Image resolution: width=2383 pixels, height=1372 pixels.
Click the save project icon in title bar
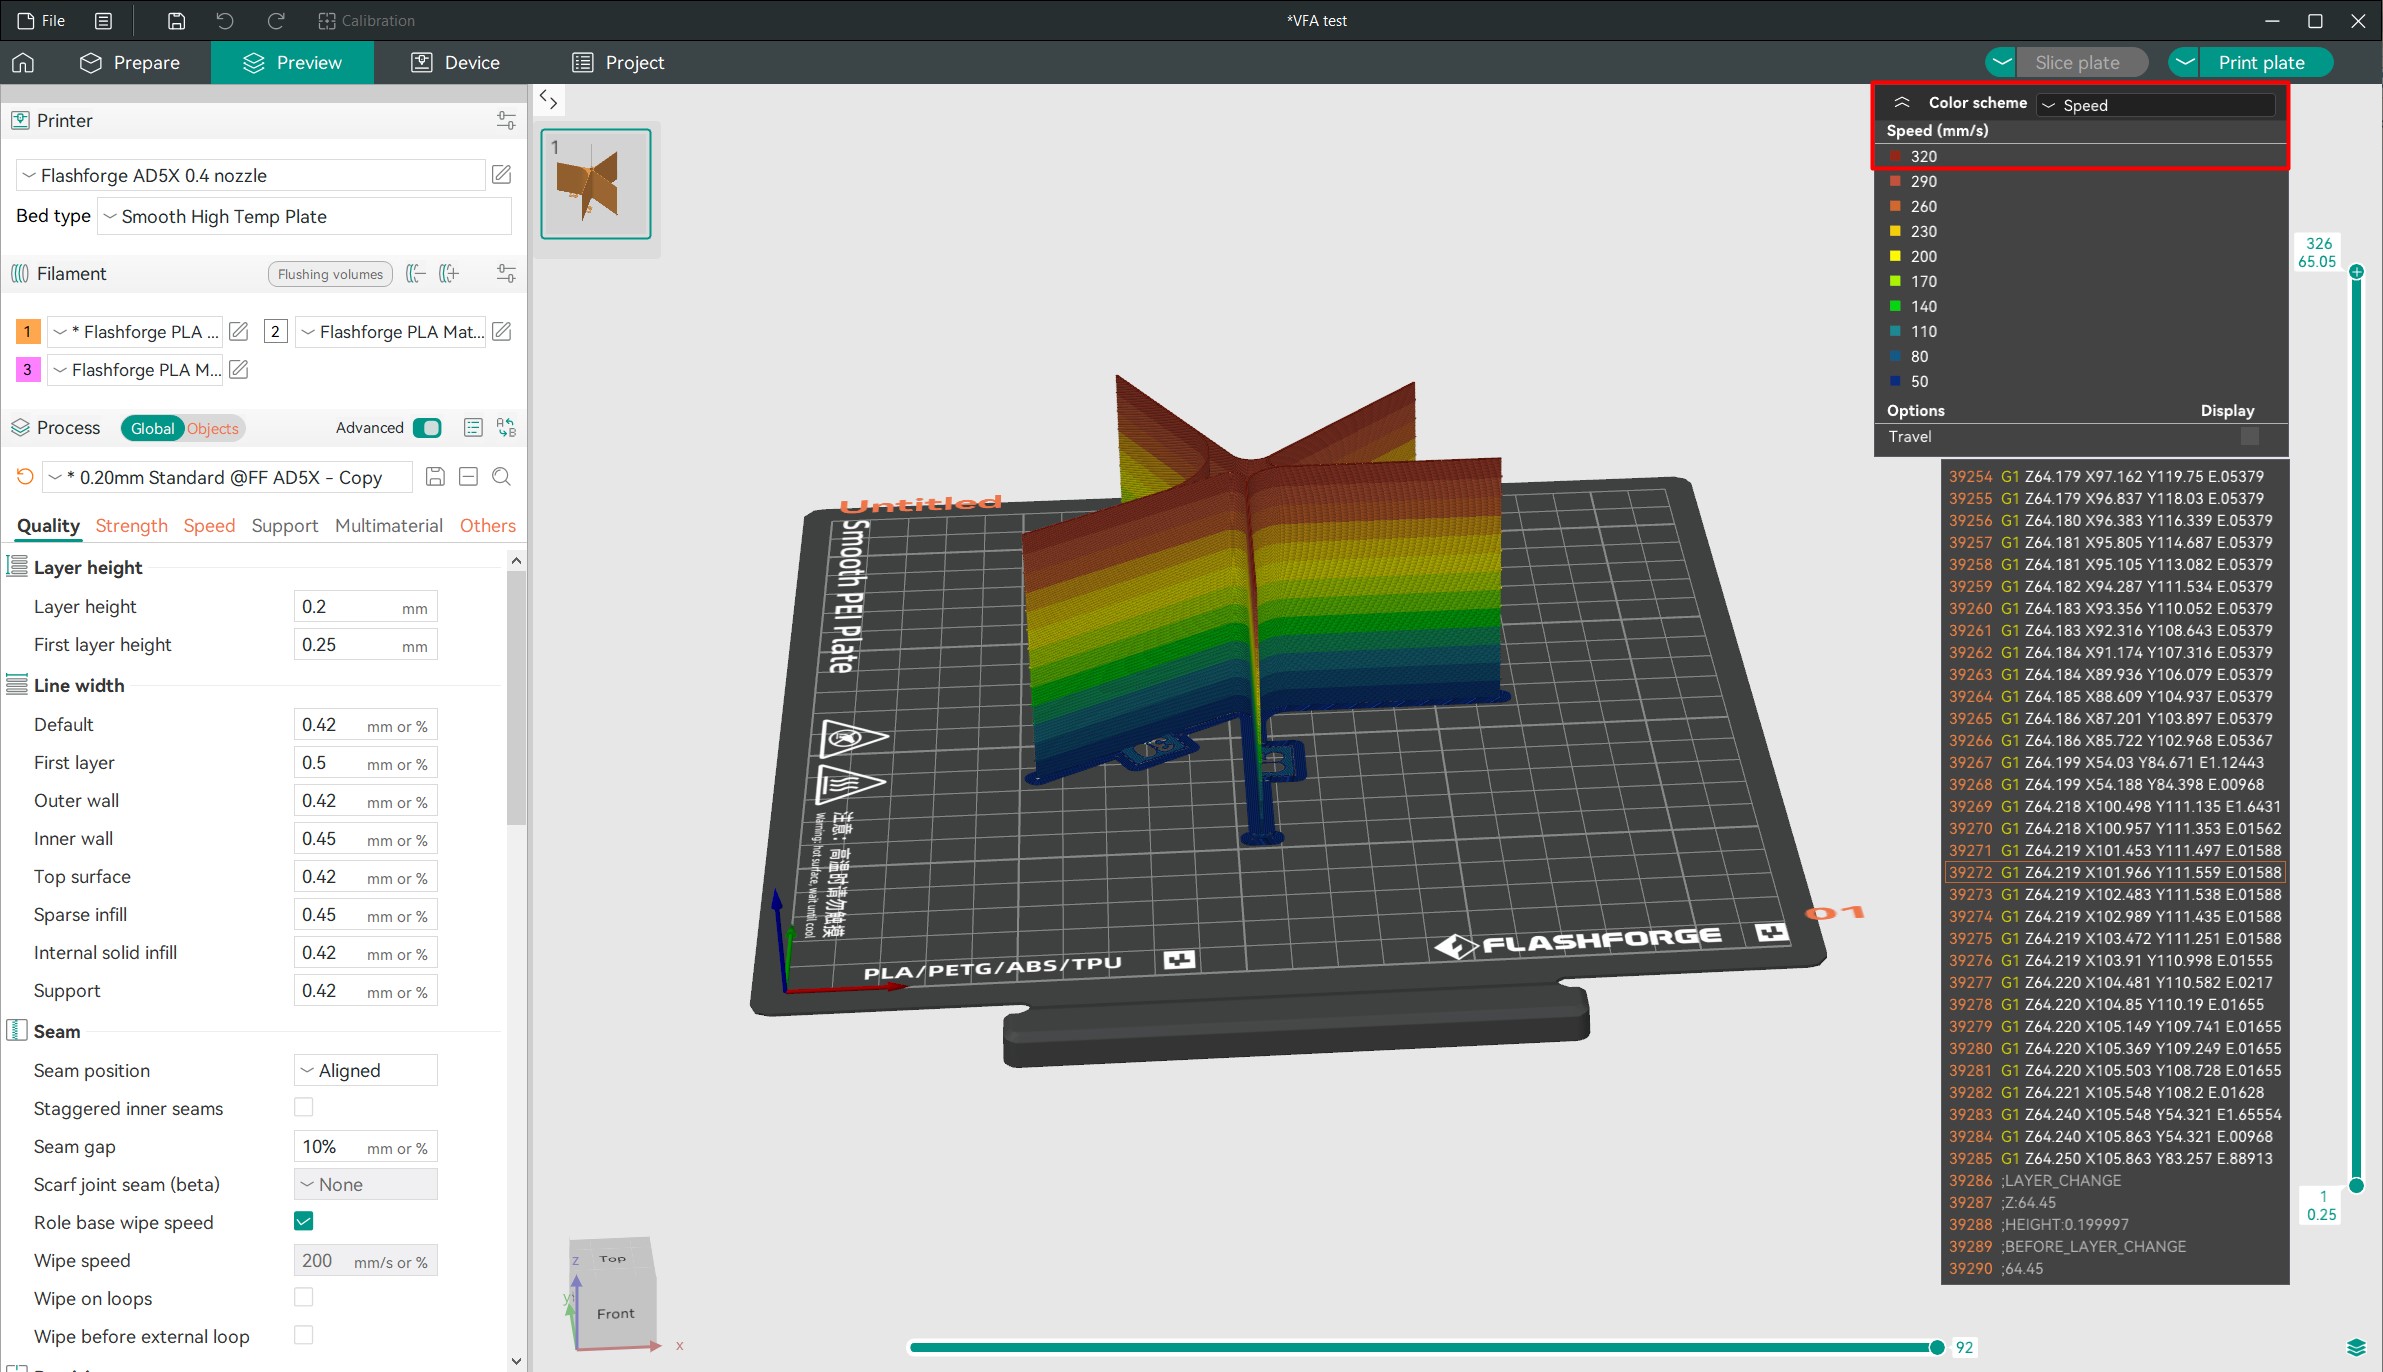pos(176,20)
